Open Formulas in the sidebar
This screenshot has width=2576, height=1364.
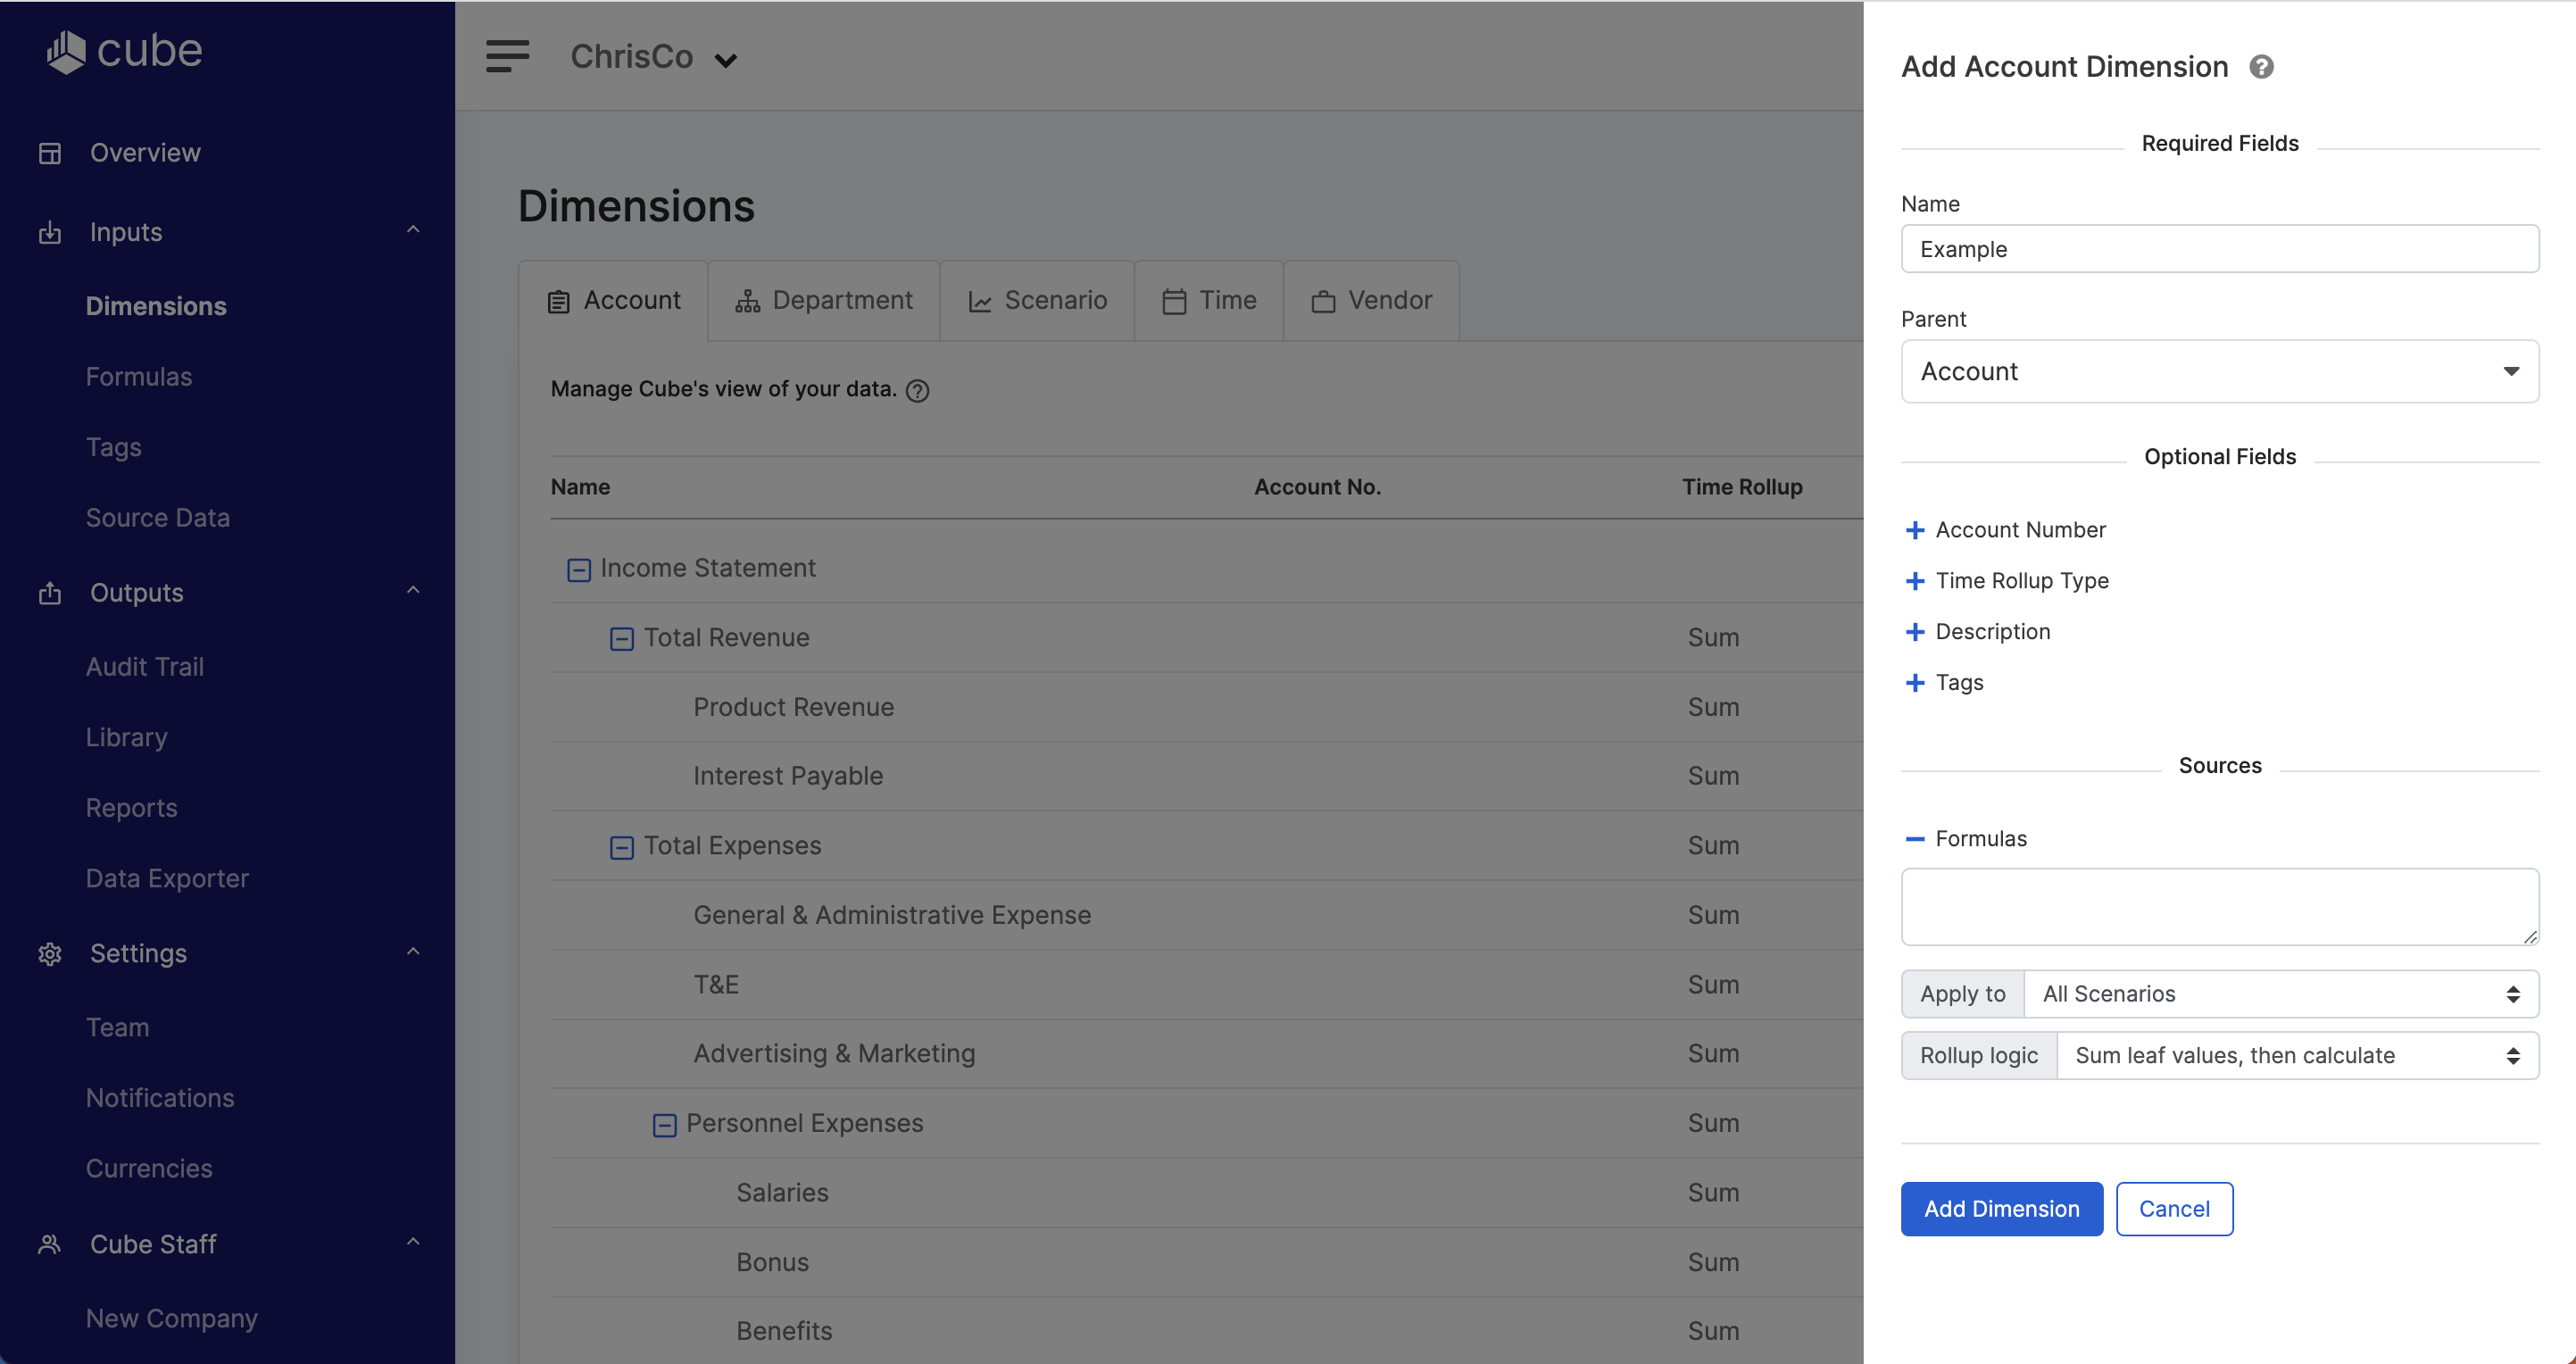click(x=139, y=377)
